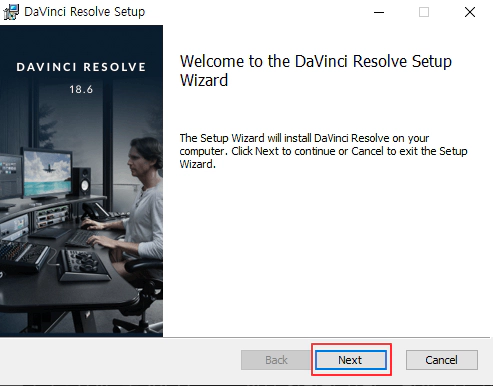This screenshot has height=386, width=493.
Task: Click the Welcome to Setup Wizard heading
Action: coord(316,70)
